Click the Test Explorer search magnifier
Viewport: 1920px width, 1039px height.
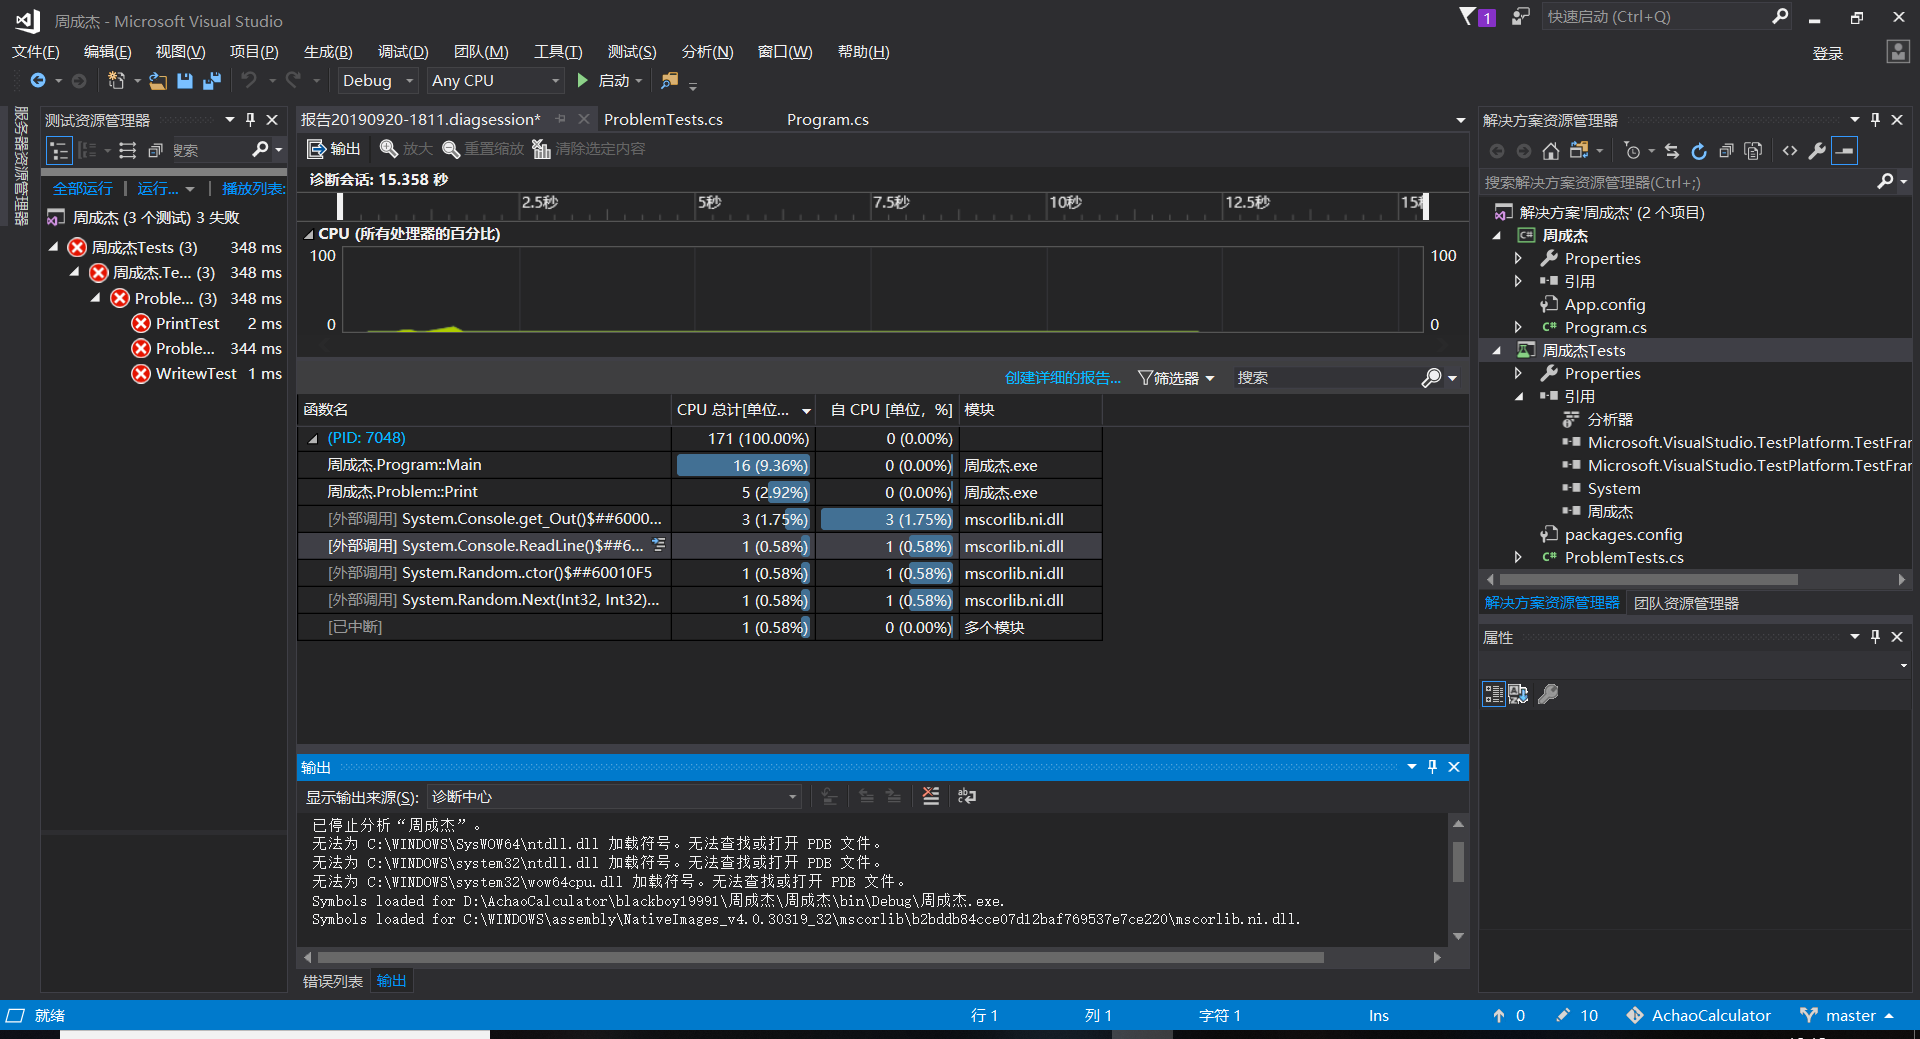260,149
